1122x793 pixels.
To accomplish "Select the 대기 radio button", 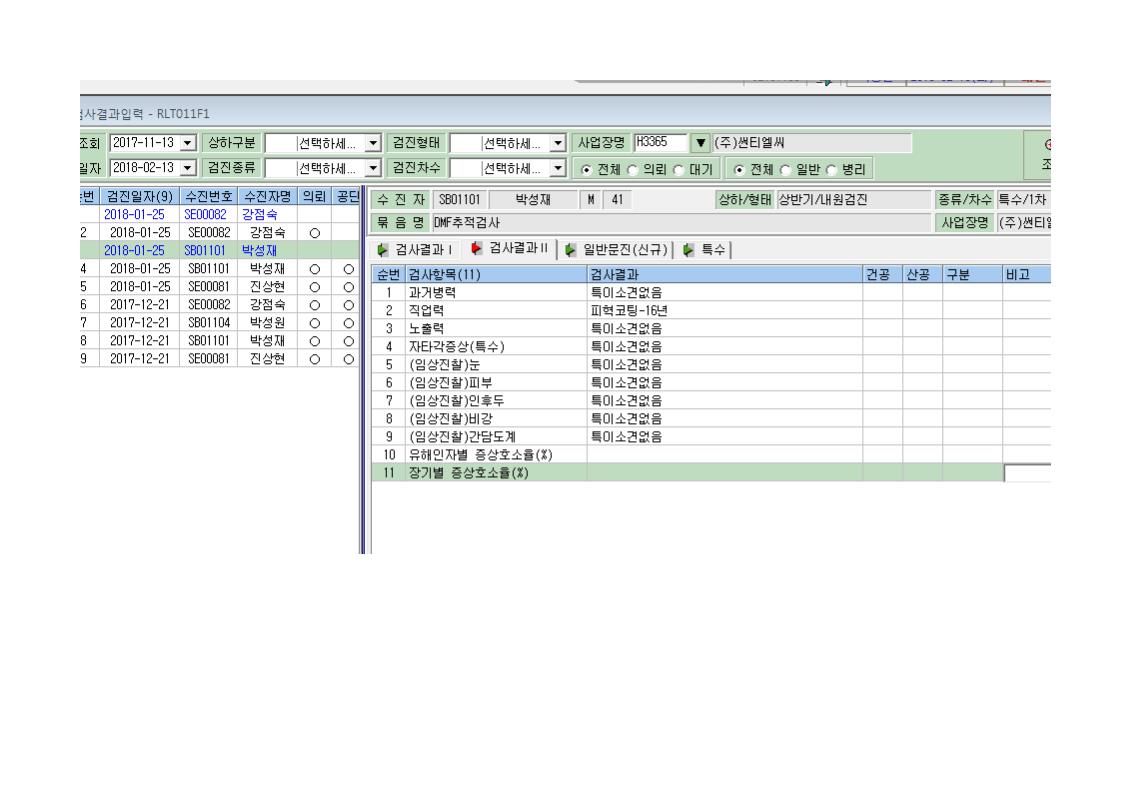I will click(x=679, y=170).
